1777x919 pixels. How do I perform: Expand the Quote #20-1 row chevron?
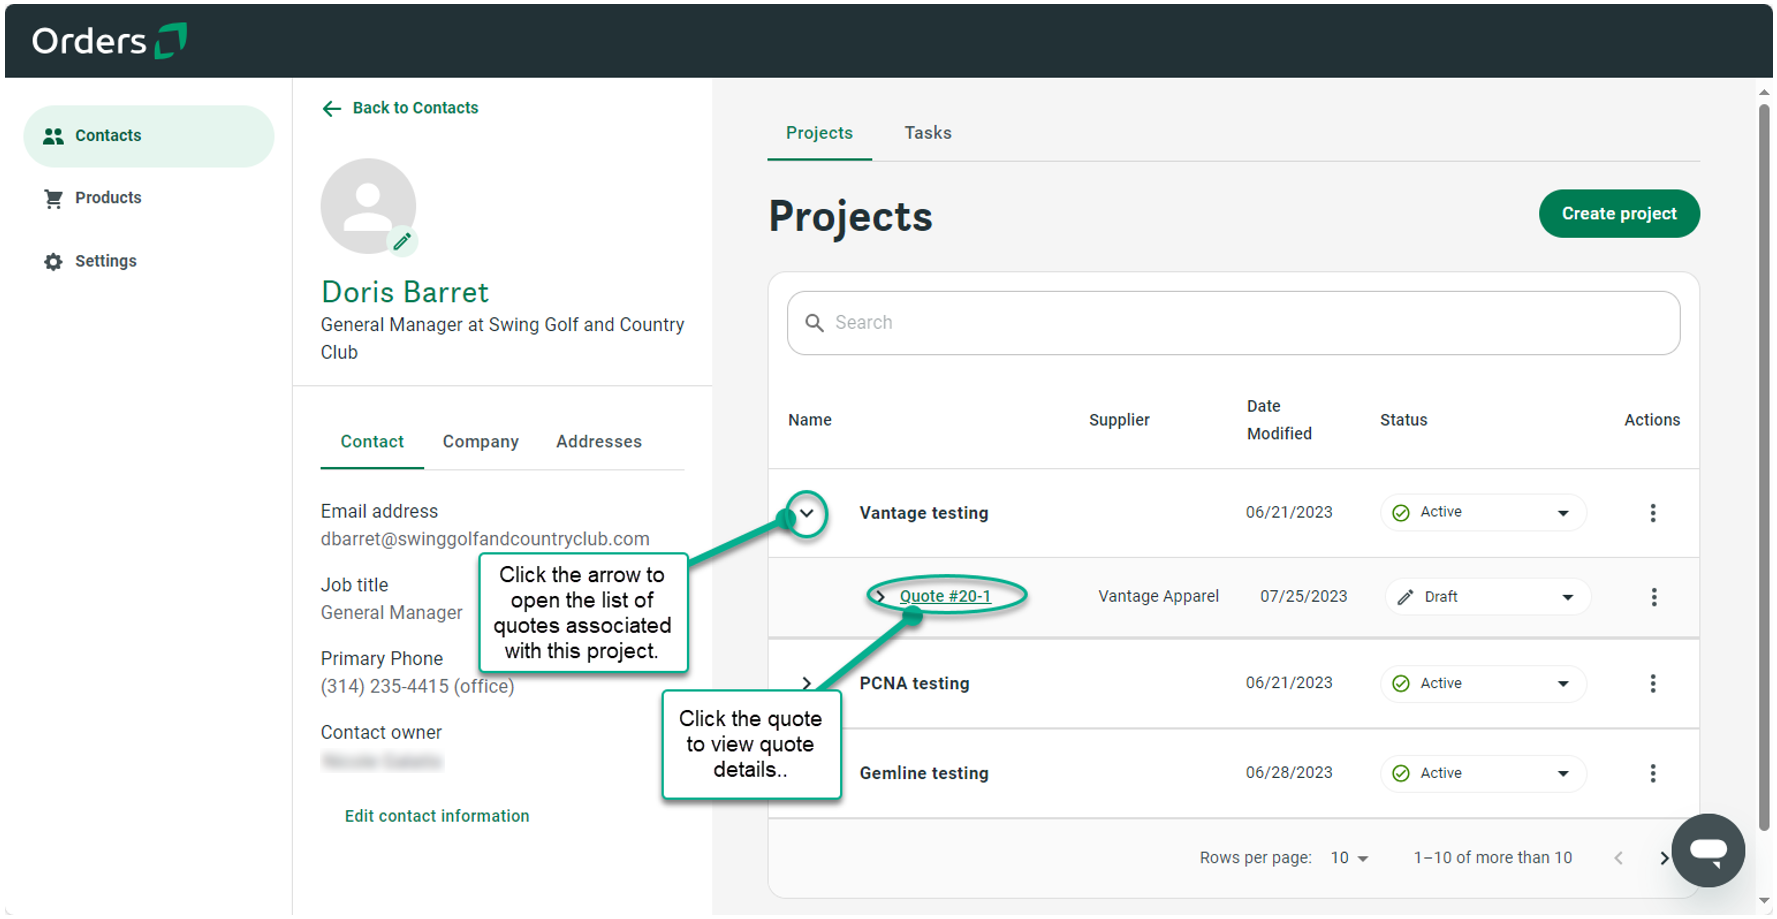880,597
